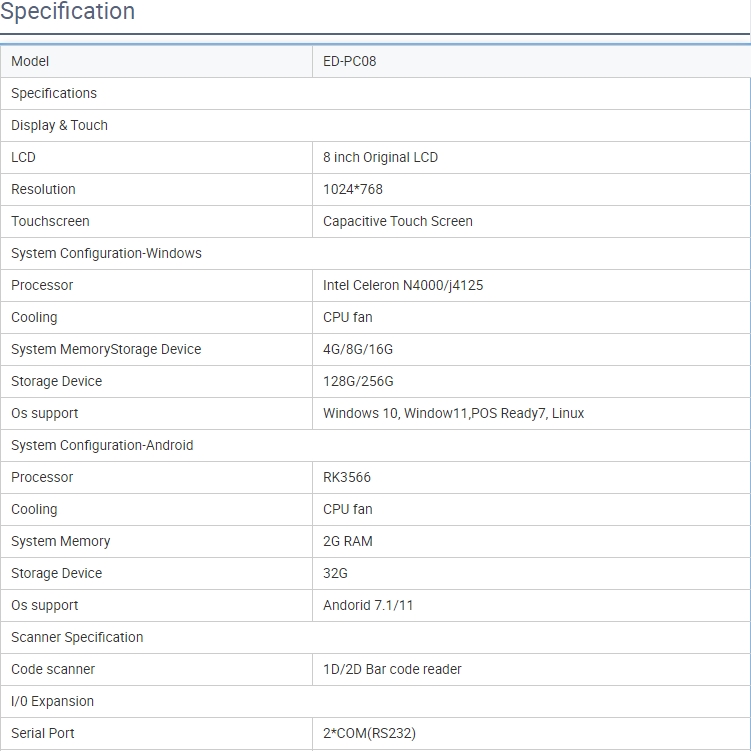This screenshot has height=751, width=751.
Task: Click 'System Configuration-Android' section row
Action: point(375,445)
